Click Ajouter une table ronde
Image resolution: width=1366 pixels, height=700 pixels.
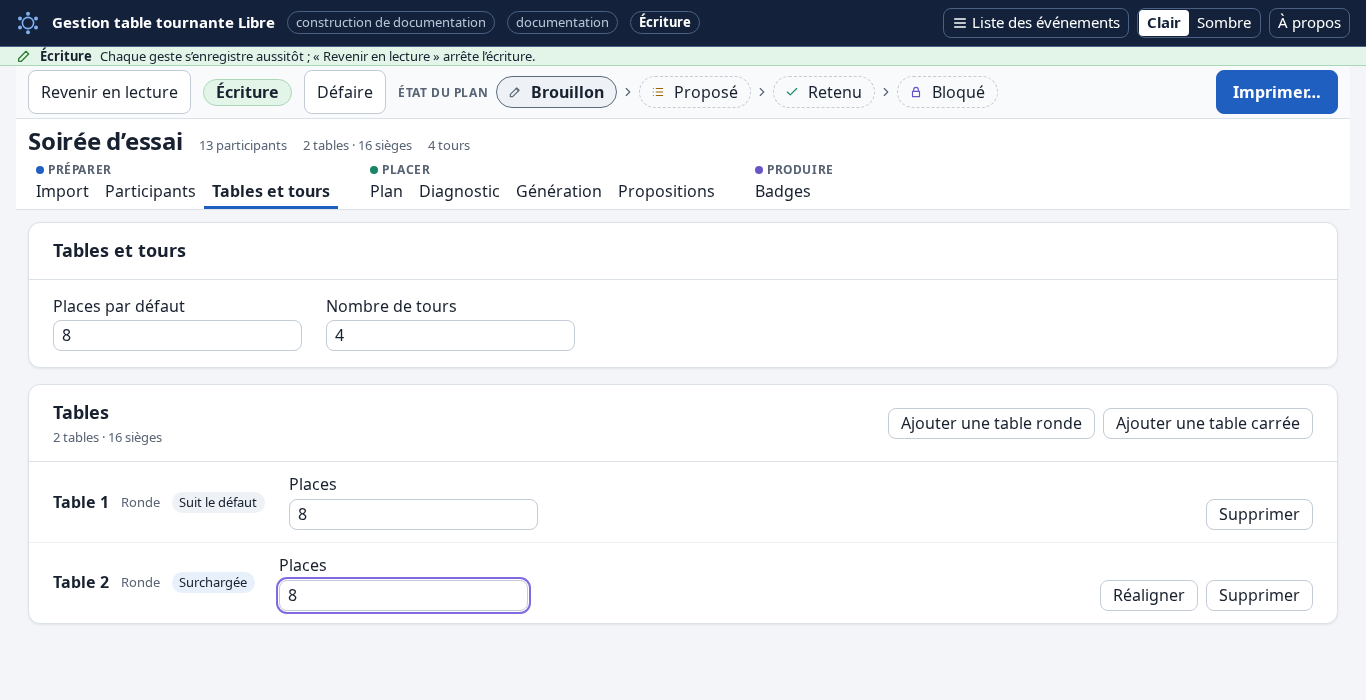991,423
